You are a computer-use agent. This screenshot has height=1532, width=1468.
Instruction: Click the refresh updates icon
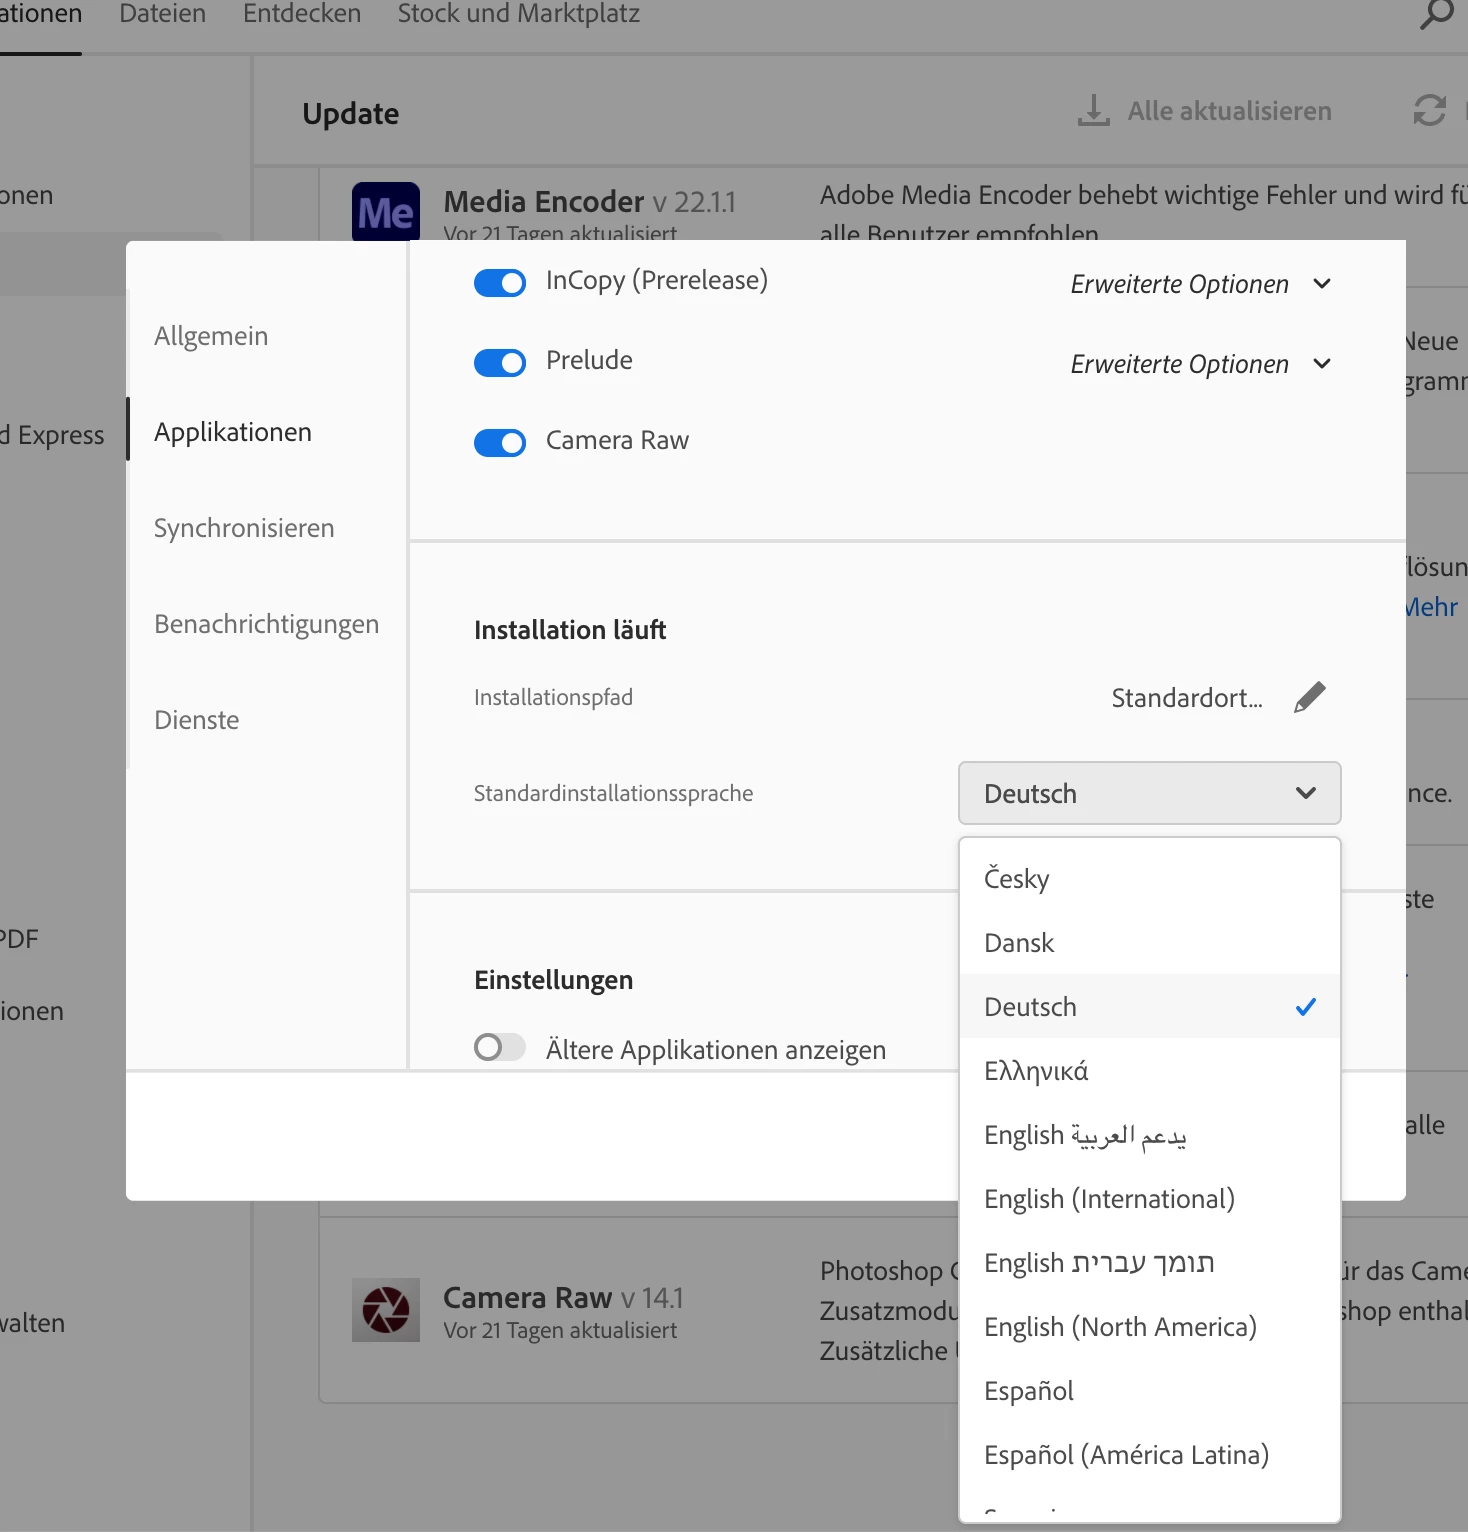(x=1429, y=110)
